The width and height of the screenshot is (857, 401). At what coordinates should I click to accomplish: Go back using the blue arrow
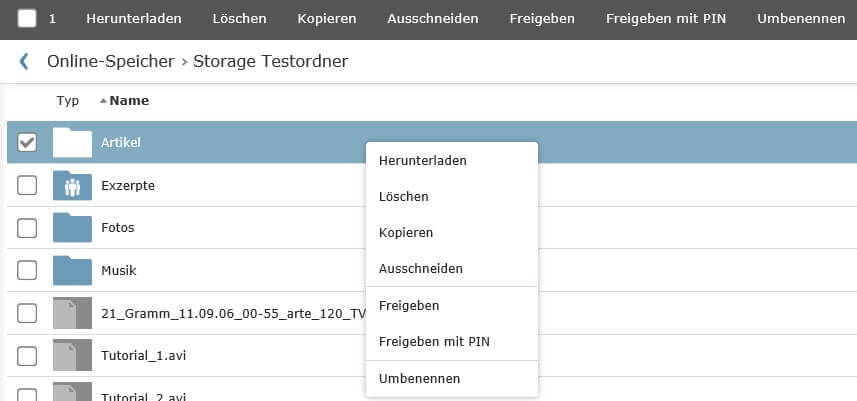click(24, 61)
